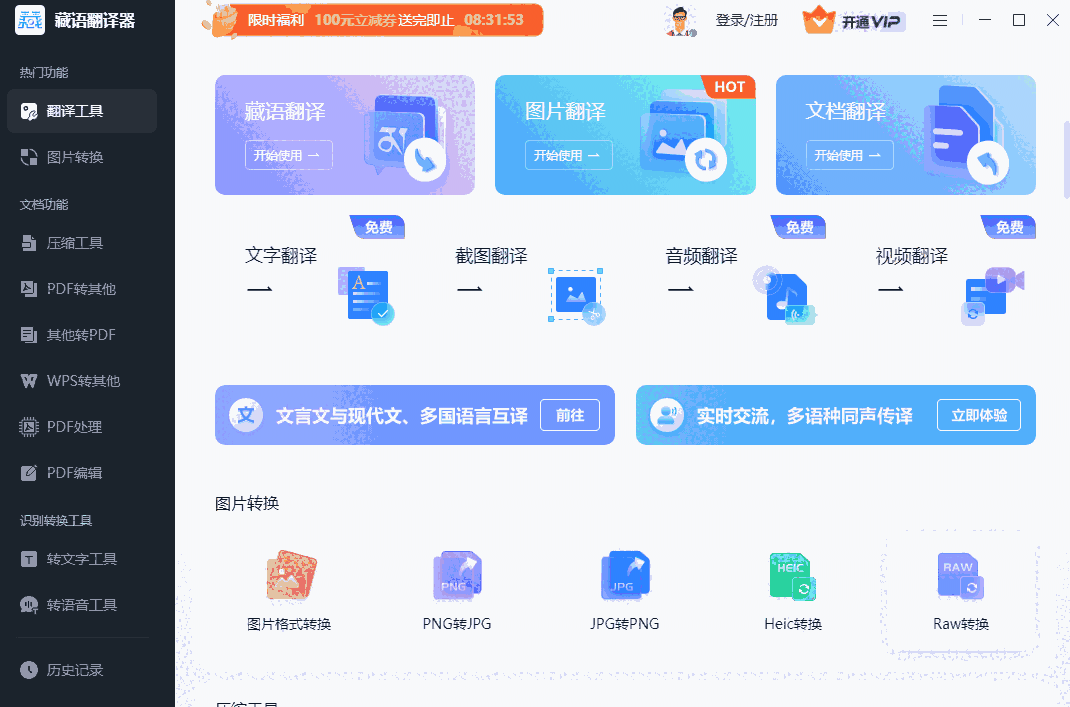Click 开始使用 on the 藏语翻译 card
1070x707 pixels.
[x=289, y=154]
